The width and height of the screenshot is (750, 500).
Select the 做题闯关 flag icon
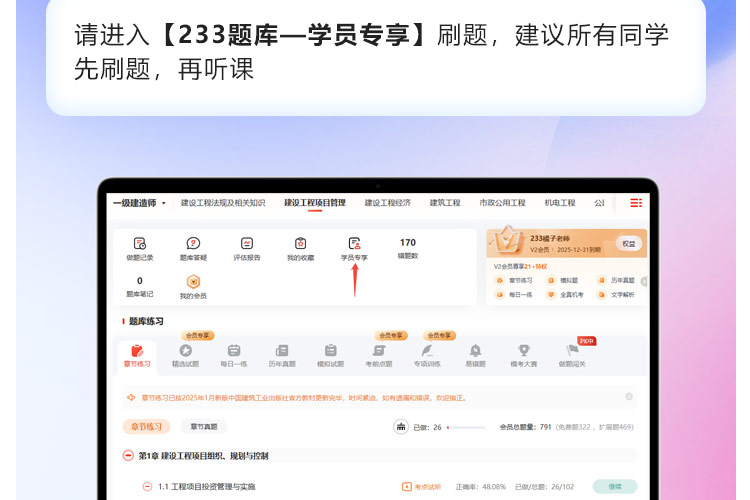[x=572, y=351]
